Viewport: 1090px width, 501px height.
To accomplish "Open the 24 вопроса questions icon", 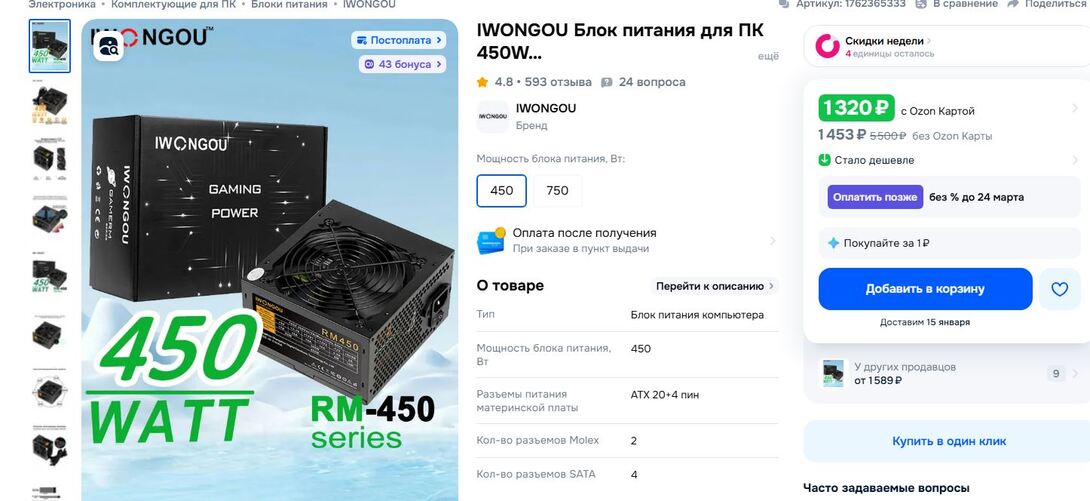I will 607,82.
